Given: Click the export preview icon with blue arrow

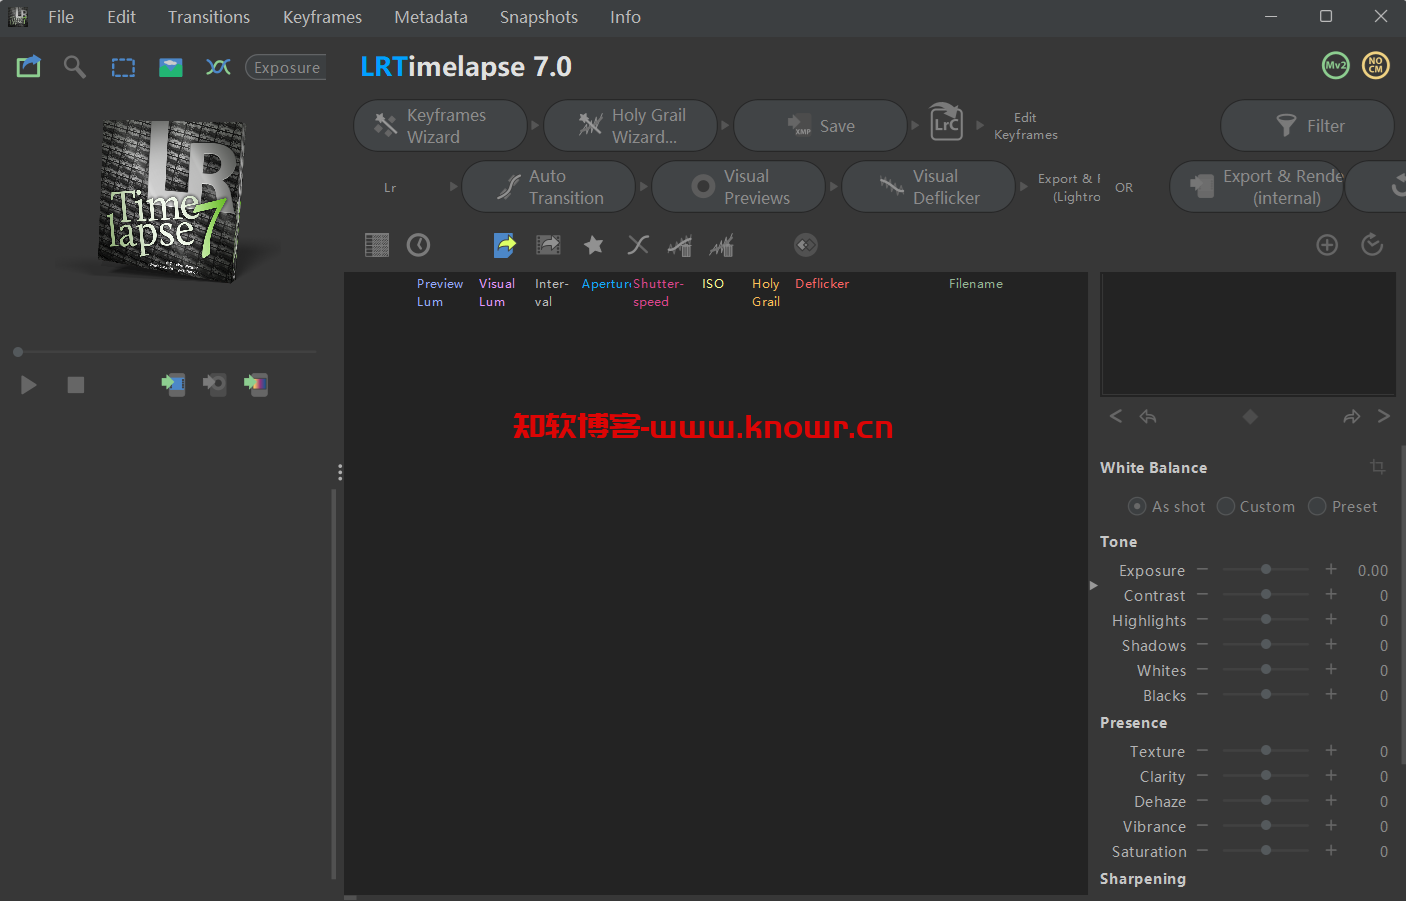Looking at the screenshot, I should [x=29, y=67].
